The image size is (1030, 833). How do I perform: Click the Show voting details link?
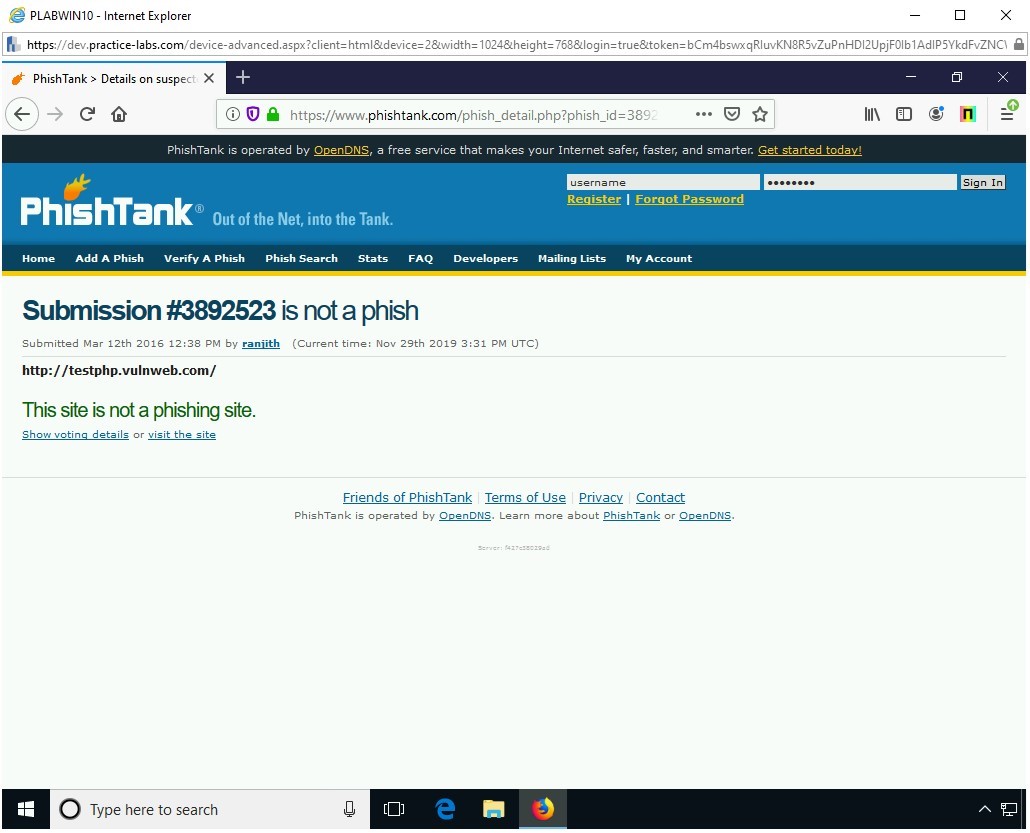(x=75, y=435)
